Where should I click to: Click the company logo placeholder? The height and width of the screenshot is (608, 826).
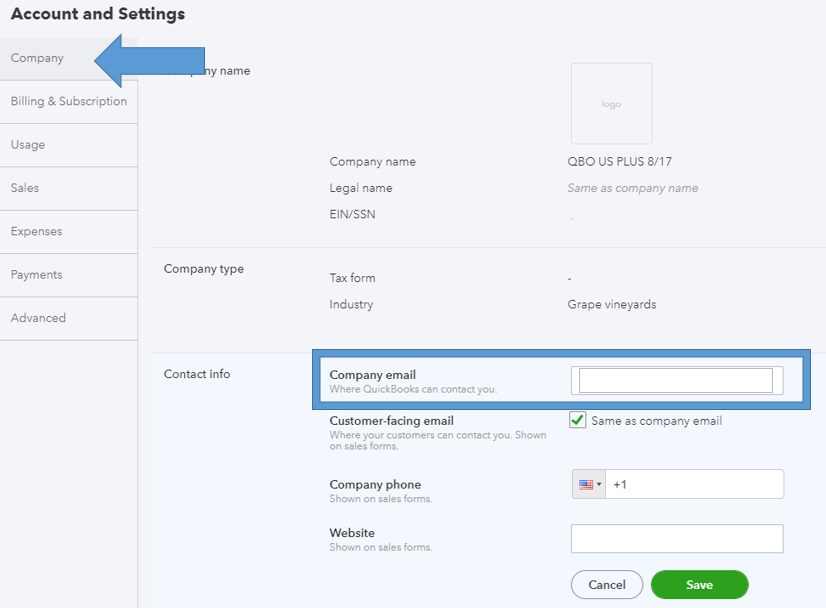coord(611,104)
